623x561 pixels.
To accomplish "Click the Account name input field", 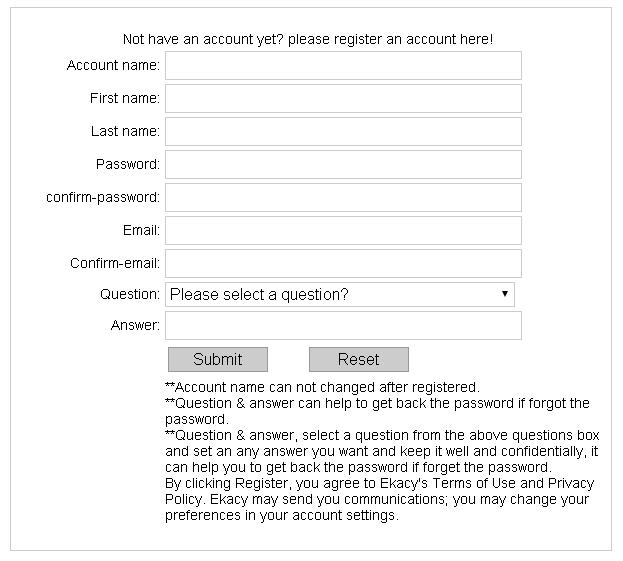I will [343, 66].
